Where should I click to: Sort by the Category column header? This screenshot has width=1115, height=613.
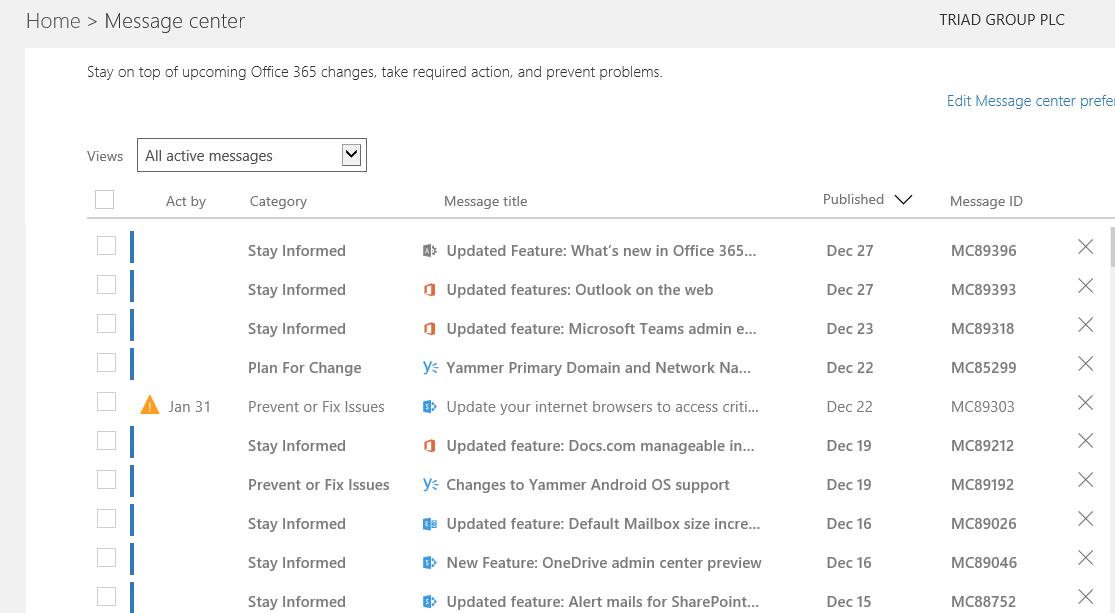pos(278,201)
